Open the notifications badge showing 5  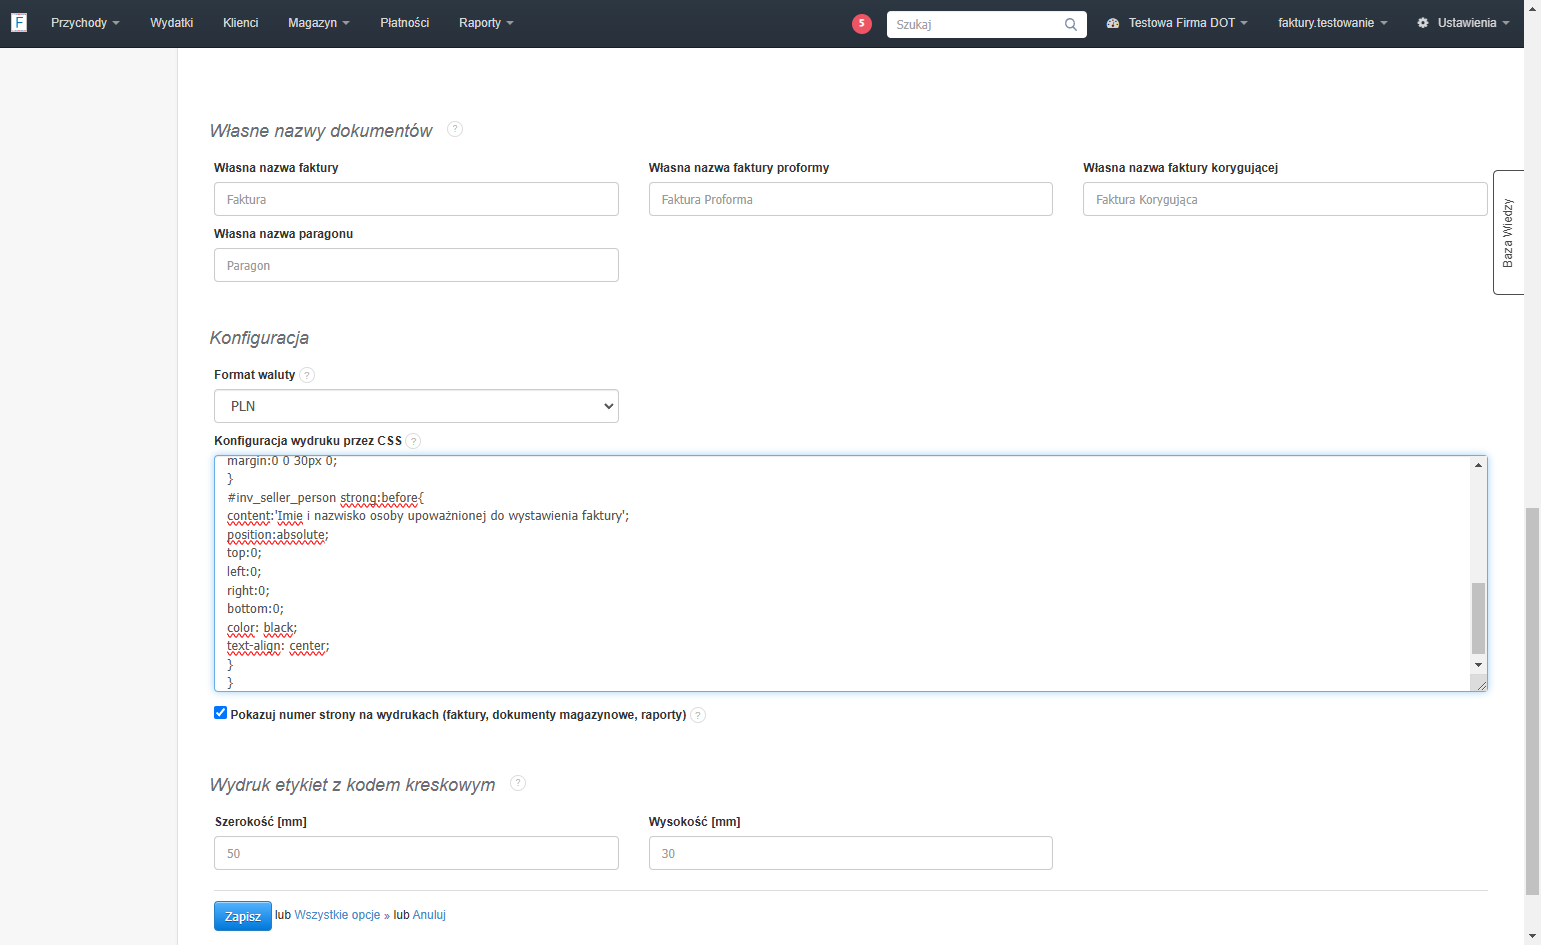pyautogui.click(x=862, y=23)
